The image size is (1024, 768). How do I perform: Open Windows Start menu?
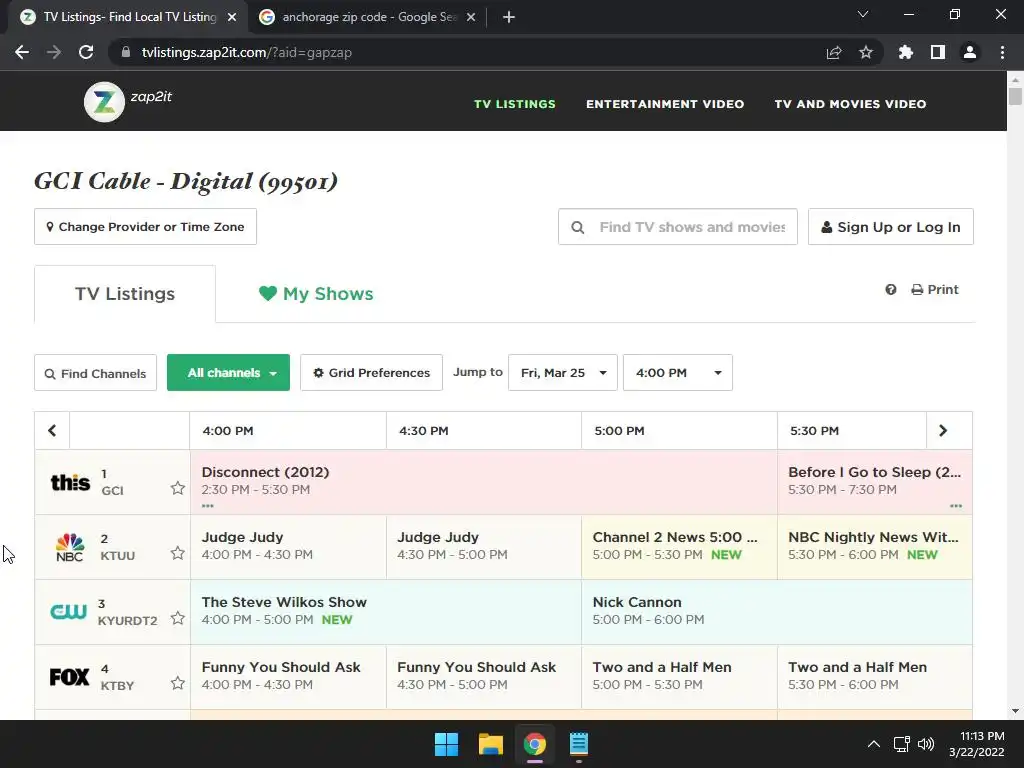coord(447,744)
